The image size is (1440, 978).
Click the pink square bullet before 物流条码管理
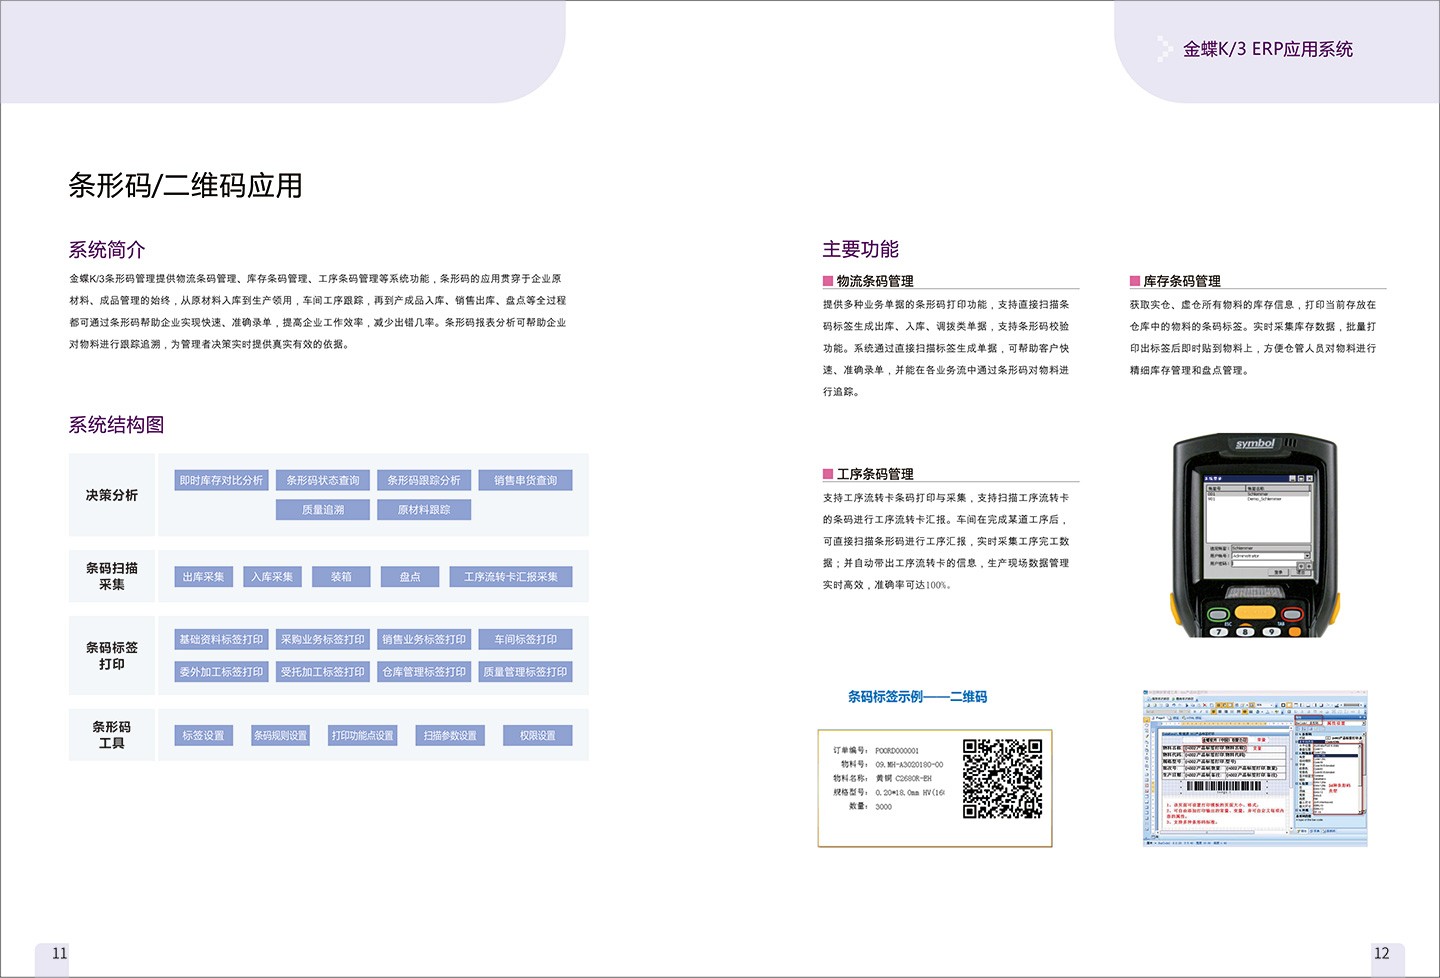[x=828, y=281]
